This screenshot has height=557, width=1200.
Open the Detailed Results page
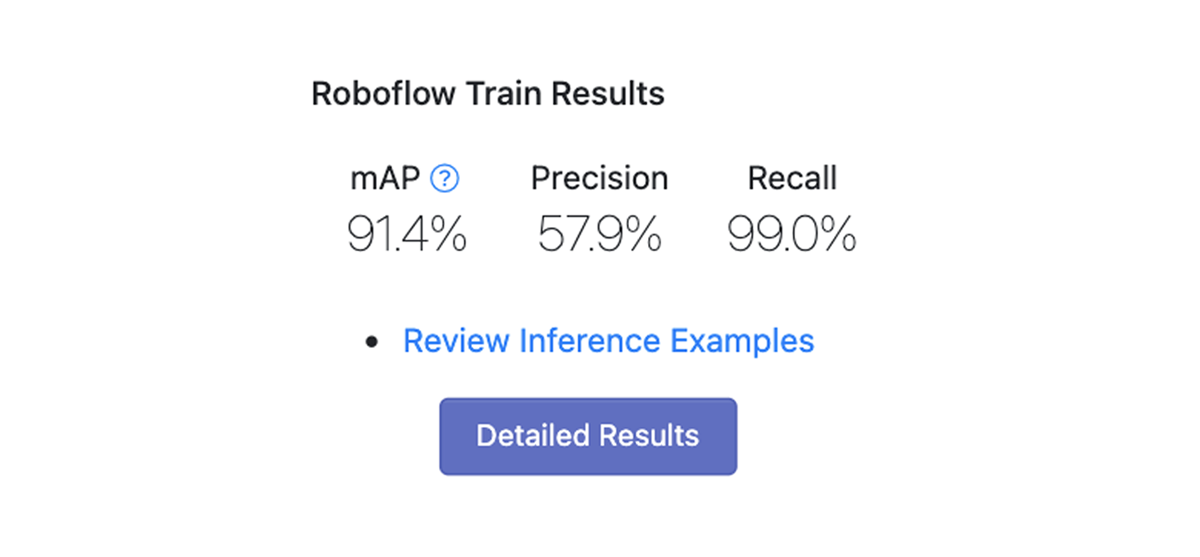tap(588, 437)
